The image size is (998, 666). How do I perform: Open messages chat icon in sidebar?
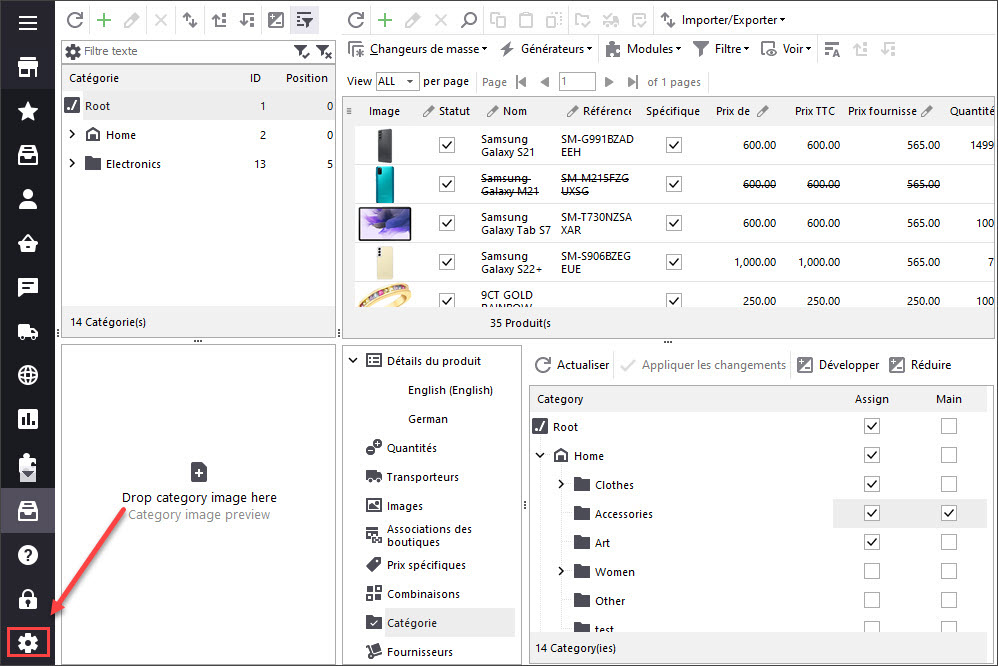click(27, 287)
